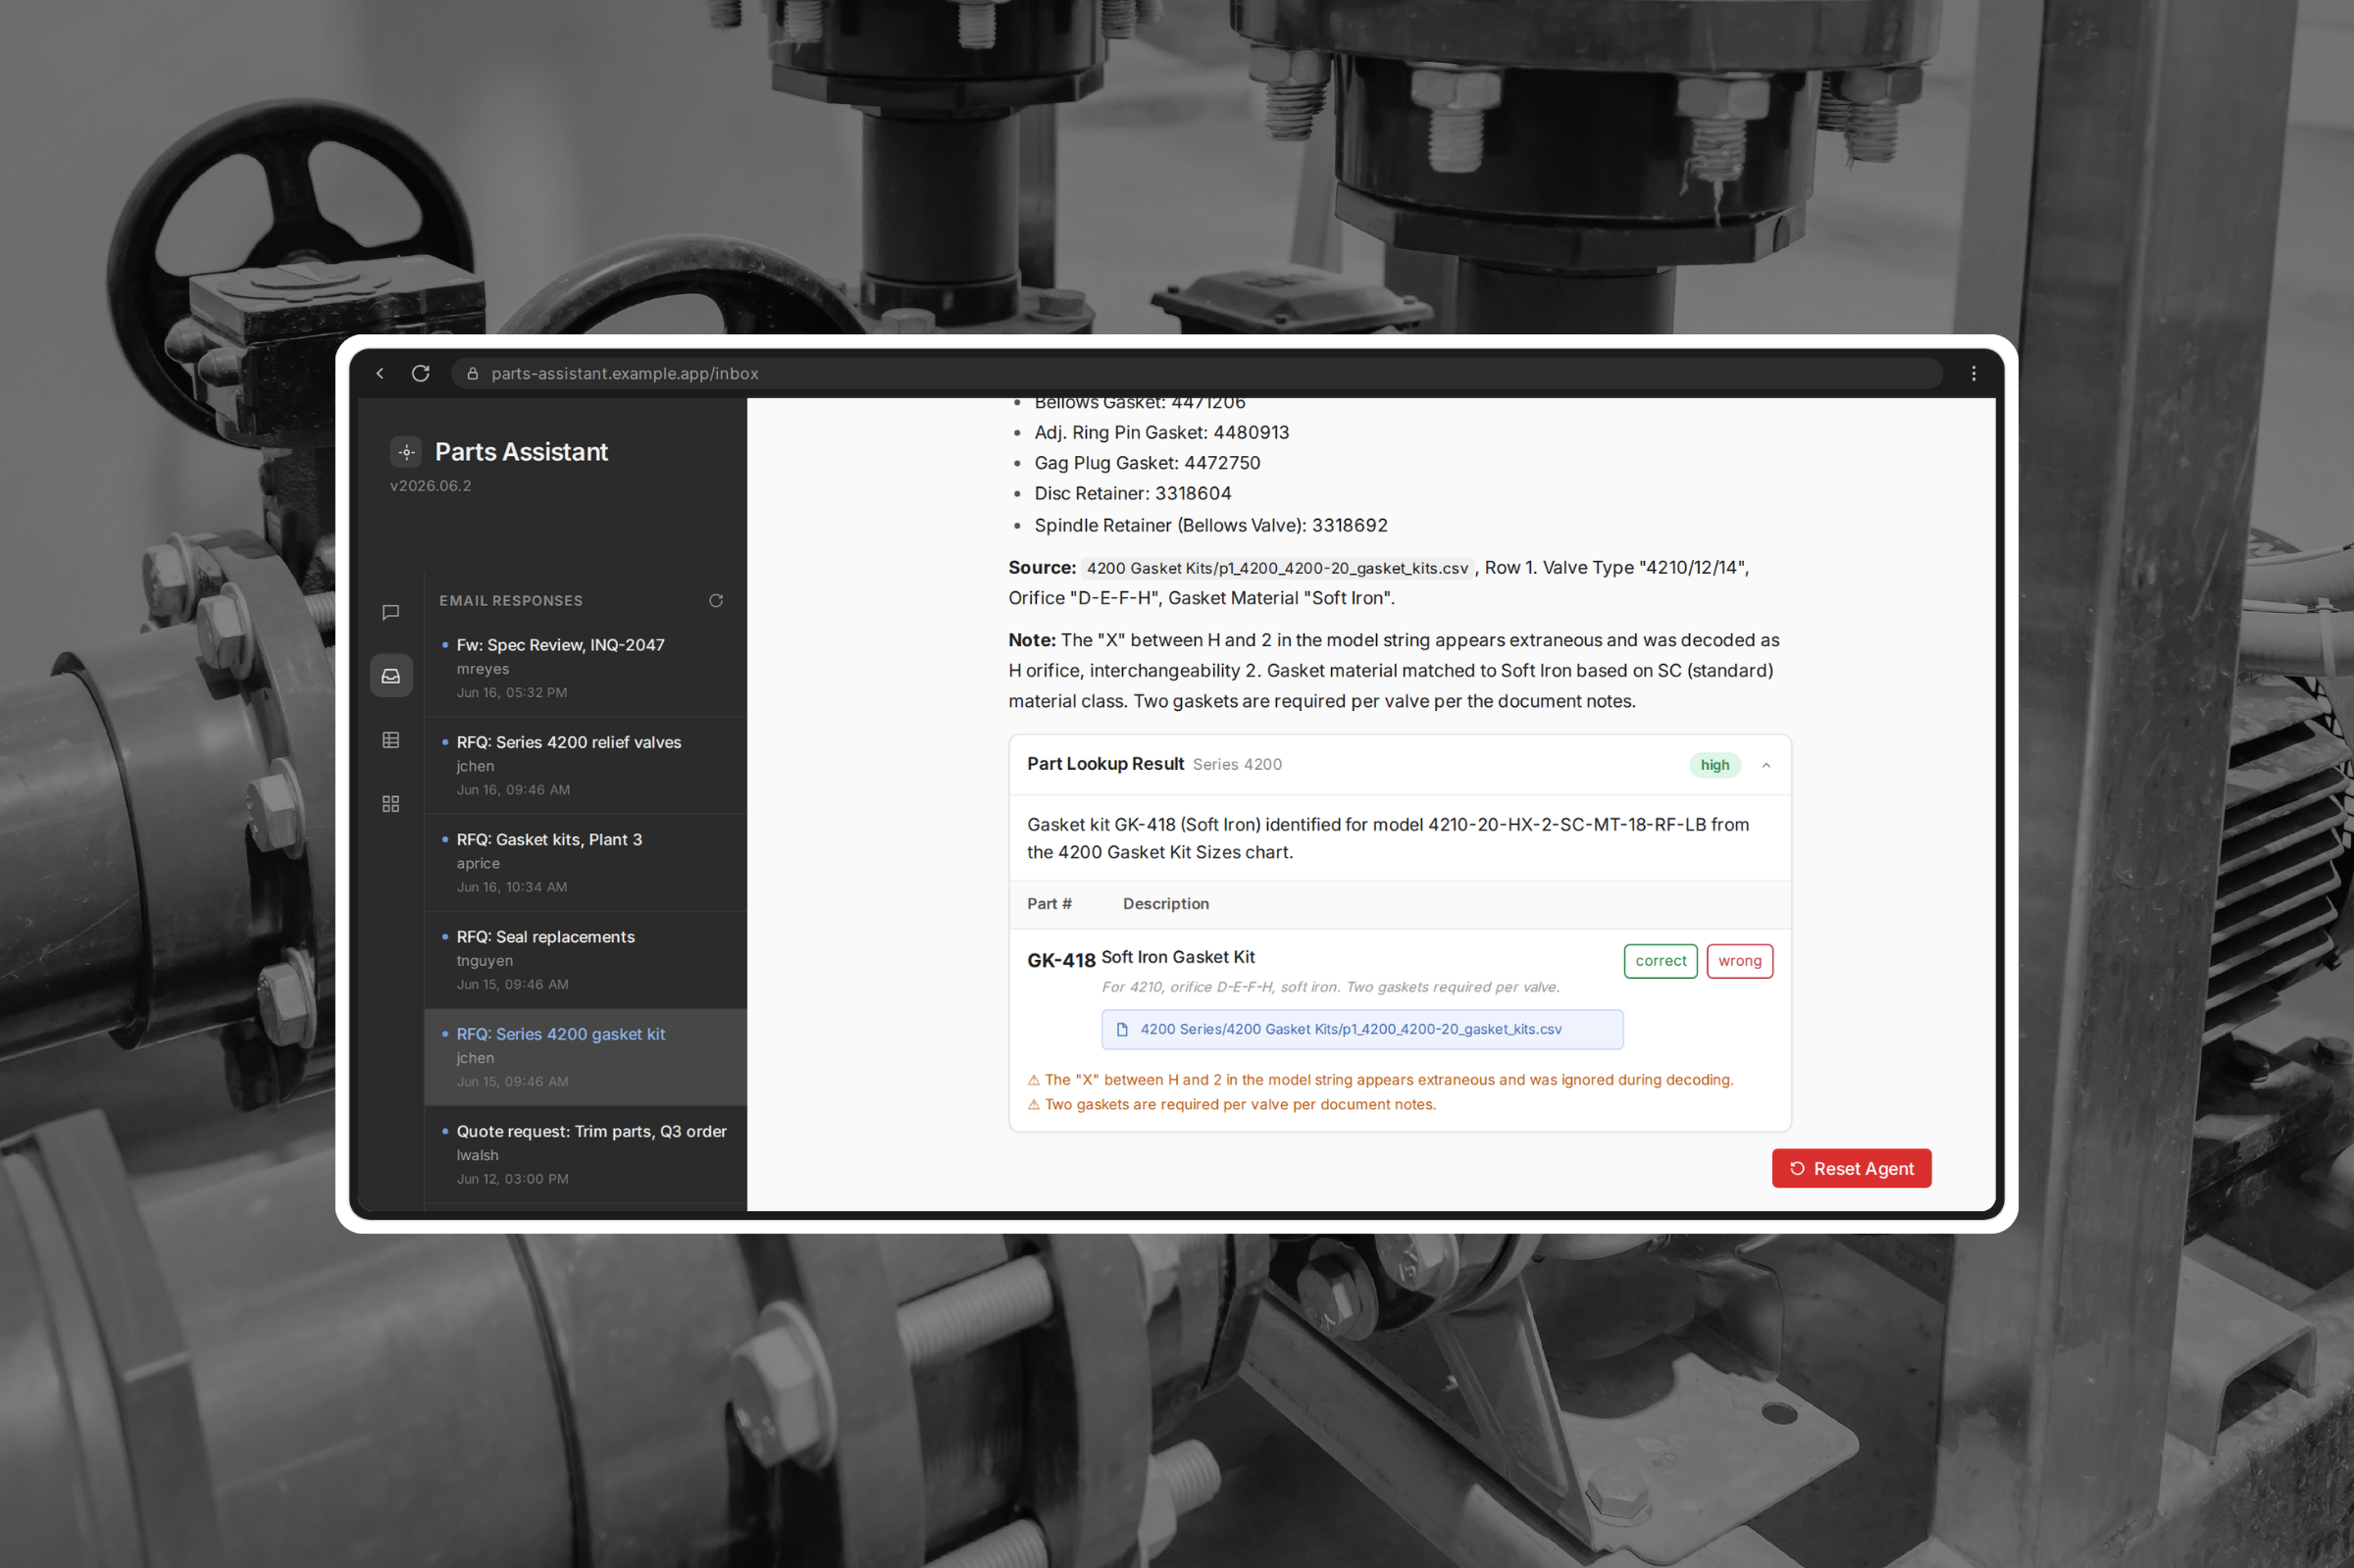Reload the page with the refresh icon
The image size is (2354, 1568).
pos(421,373)
